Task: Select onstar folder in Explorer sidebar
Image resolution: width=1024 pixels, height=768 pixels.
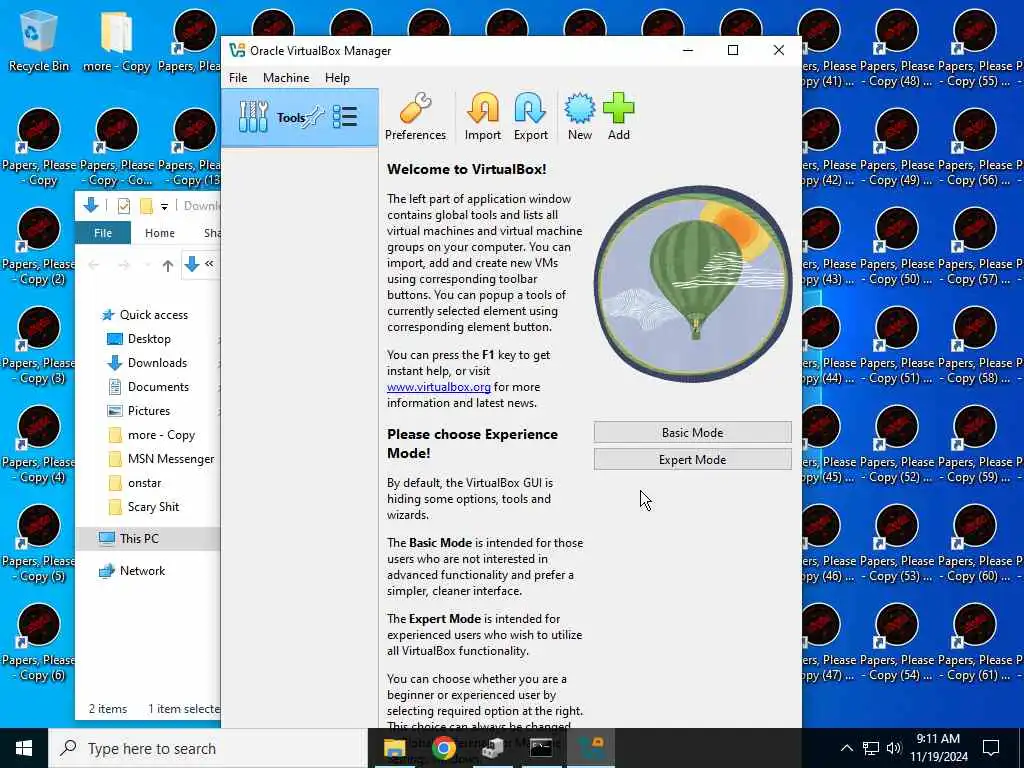Action: pos(144,483)
